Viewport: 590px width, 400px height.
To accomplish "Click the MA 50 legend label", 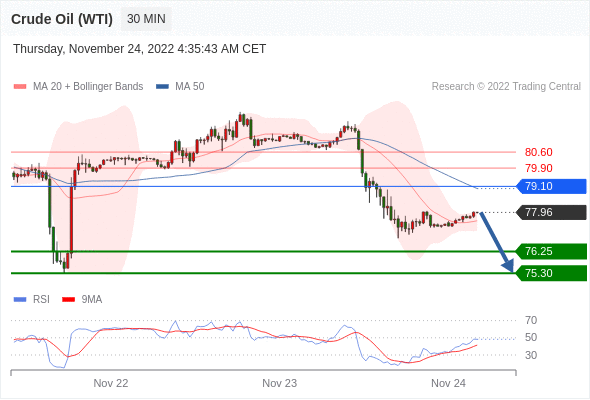I will click(x=190, y=87).
